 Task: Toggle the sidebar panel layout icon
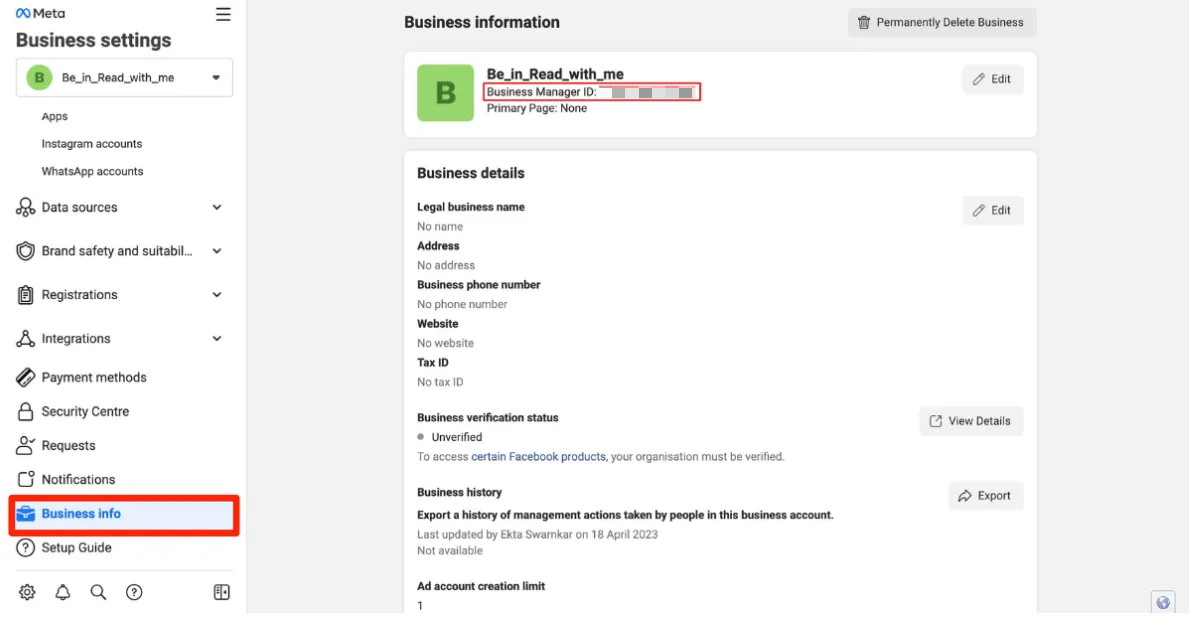pyautogui.click(x=221, y=592)
